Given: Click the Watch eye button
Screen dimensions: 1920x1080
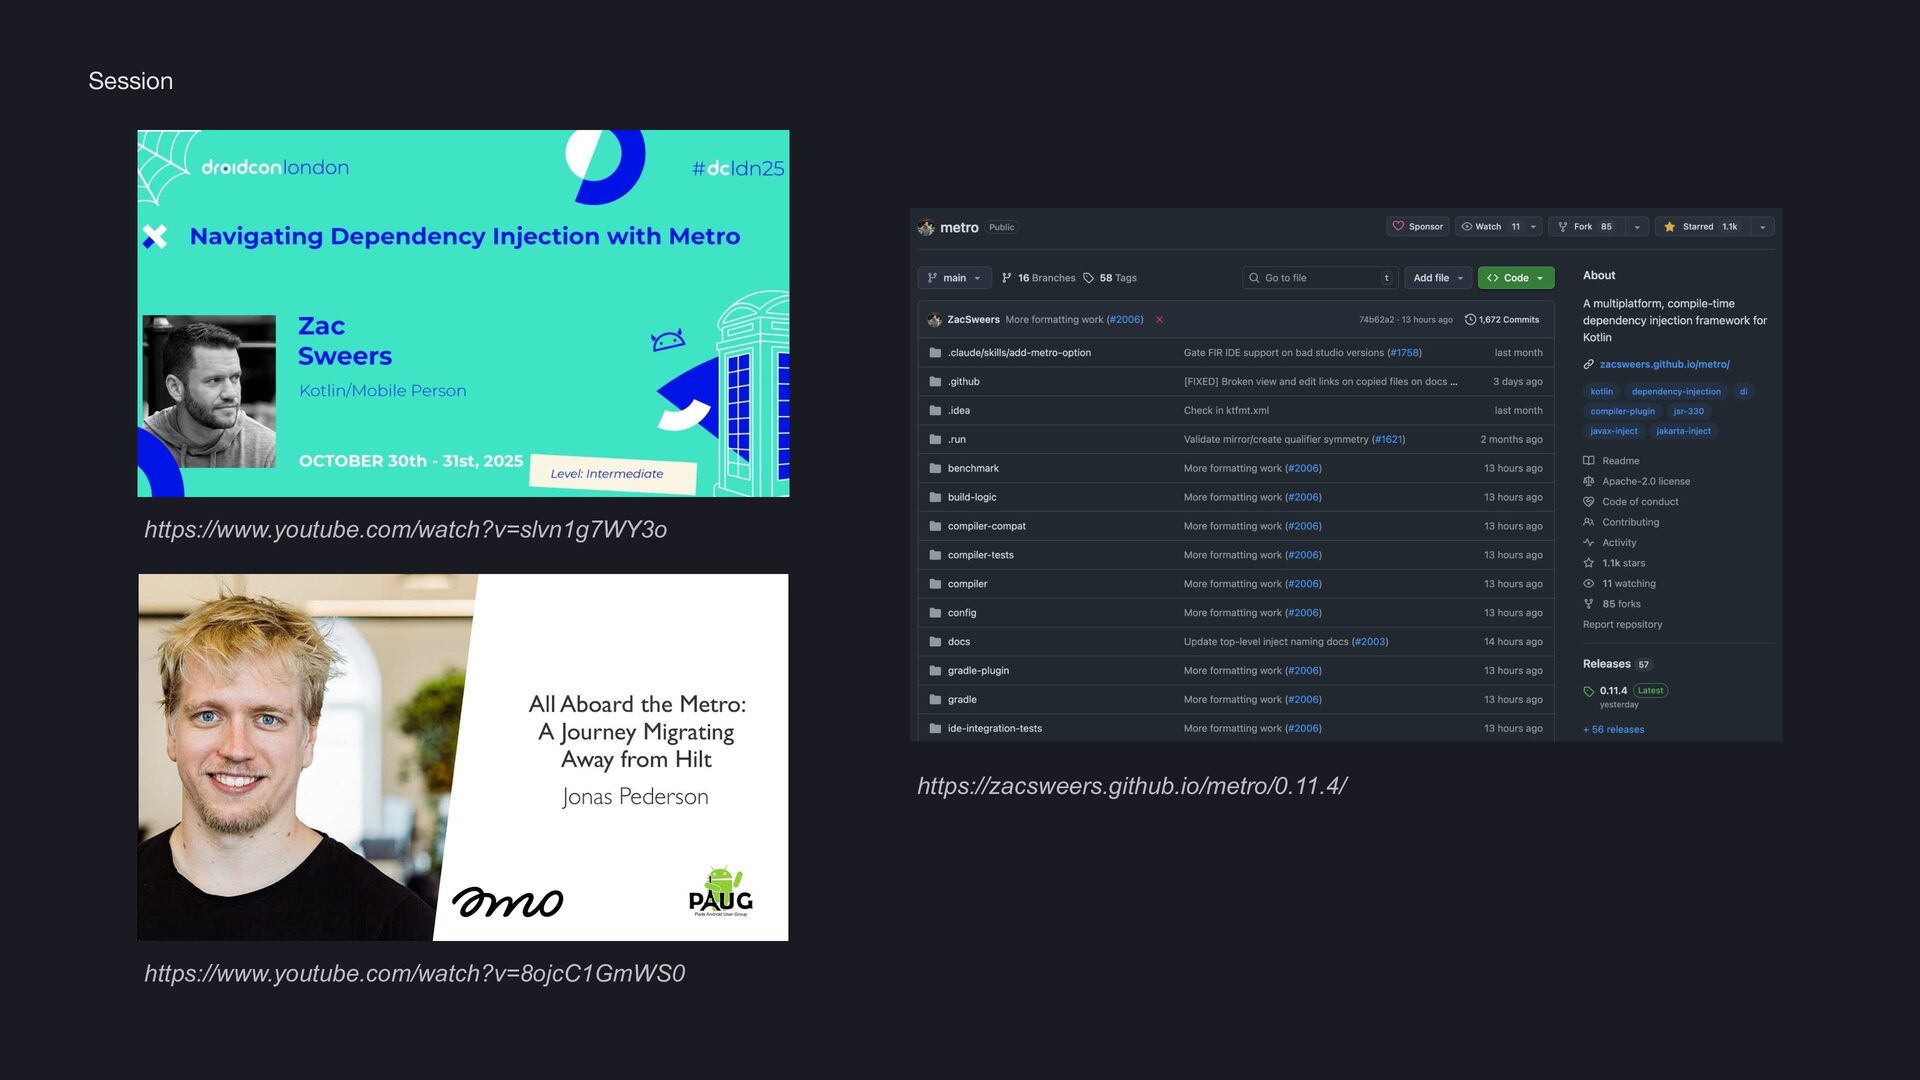Looking at the screenshot, I should (1489, 227).
